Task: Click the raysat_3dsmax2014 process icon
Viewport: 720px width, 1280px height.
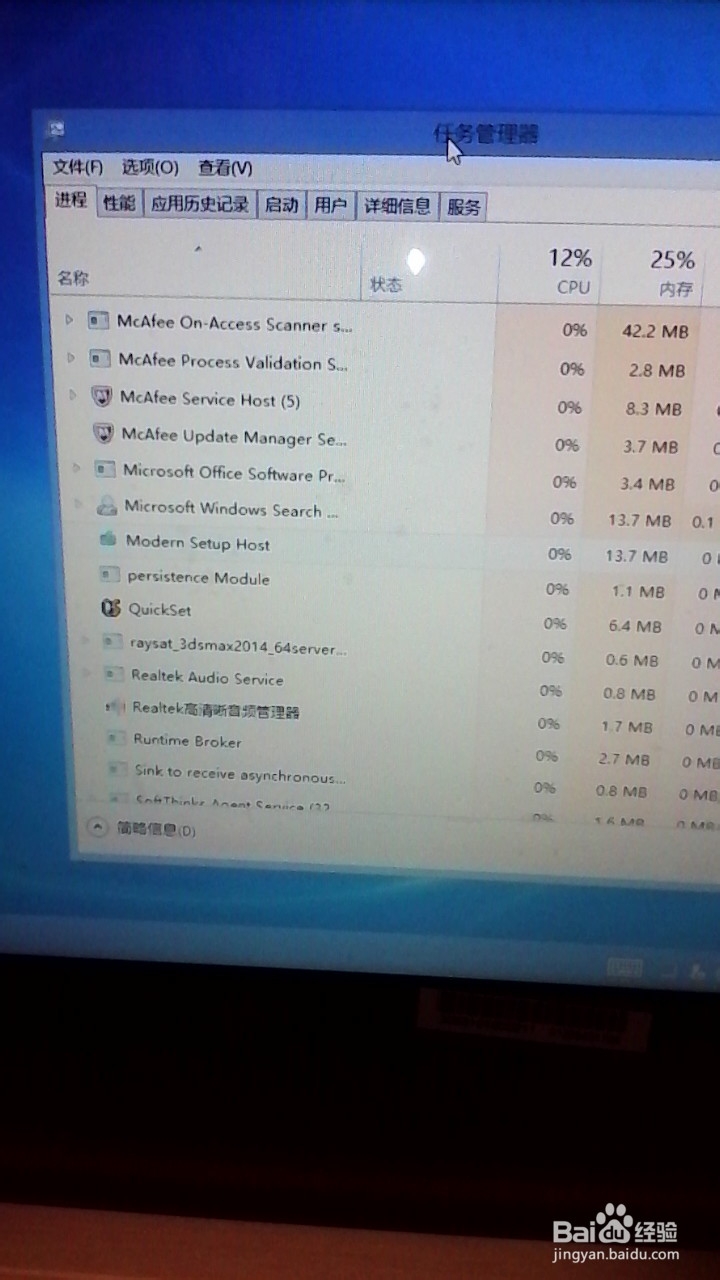Action: [x=113, y=642]
